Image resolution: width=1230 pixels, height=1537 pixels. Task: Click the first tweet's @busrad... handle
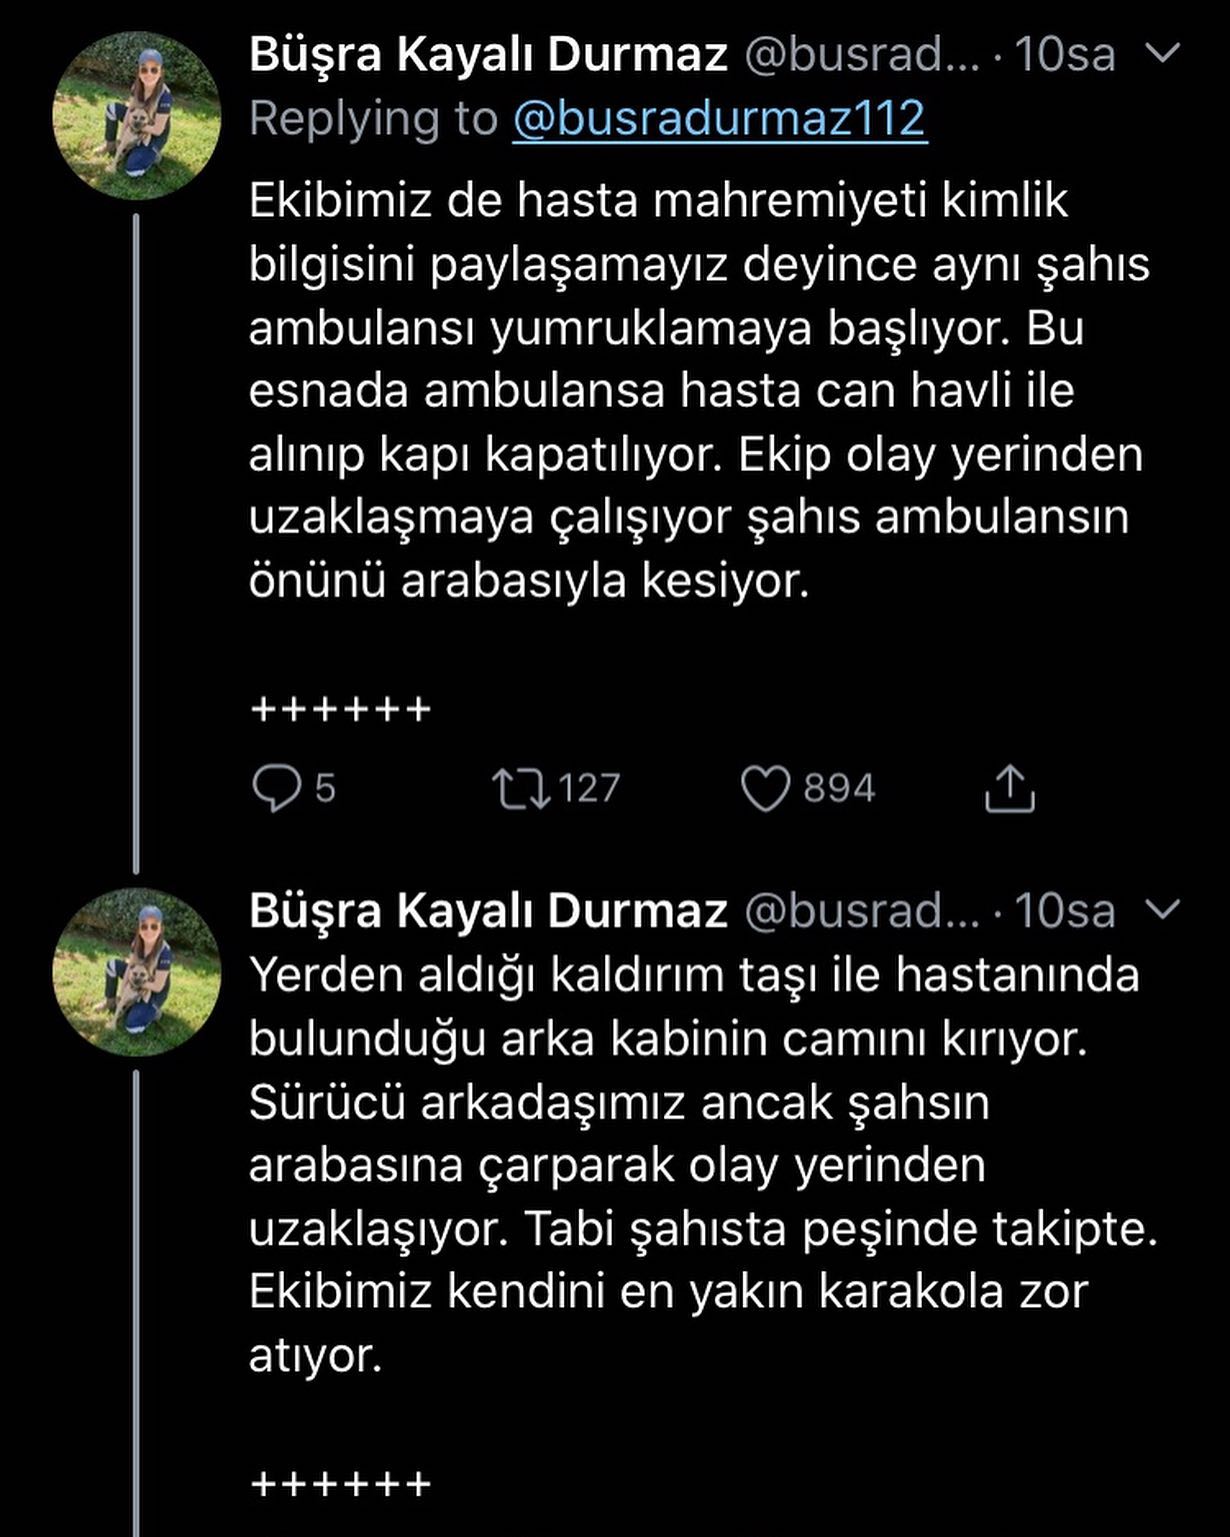(863, 54)
